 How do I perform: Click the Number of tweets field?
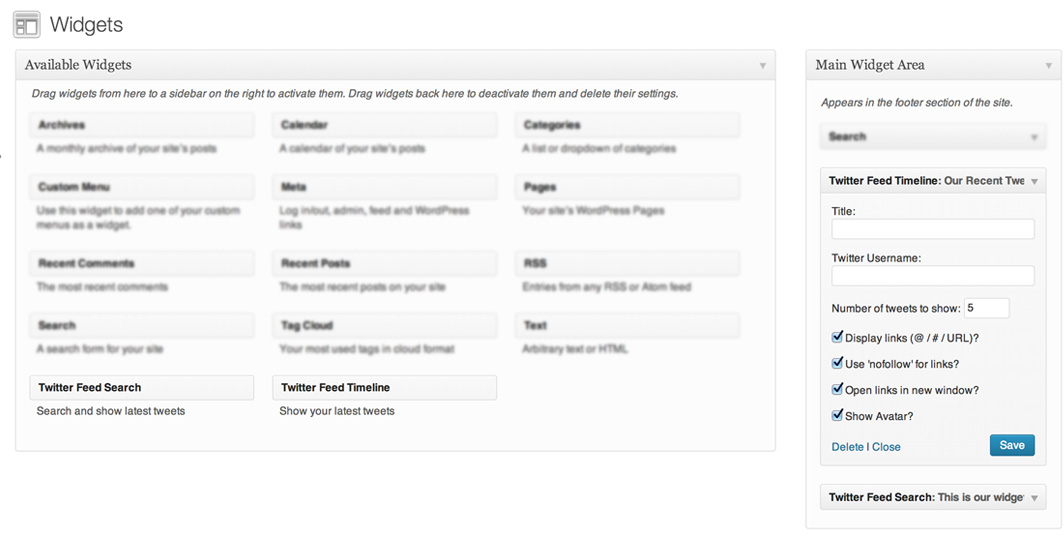[987, 308]
